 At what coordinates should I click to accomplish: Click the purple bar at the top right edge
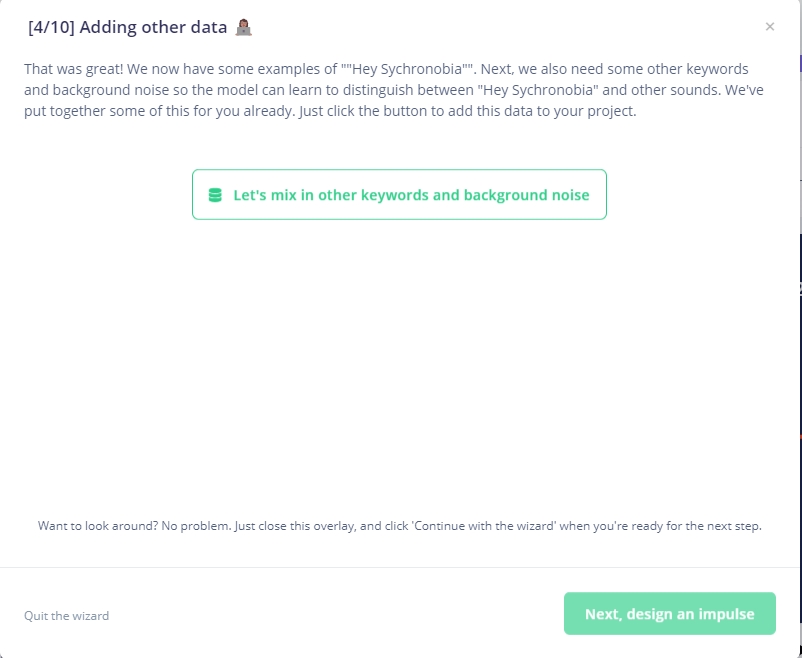click(800, 63)
